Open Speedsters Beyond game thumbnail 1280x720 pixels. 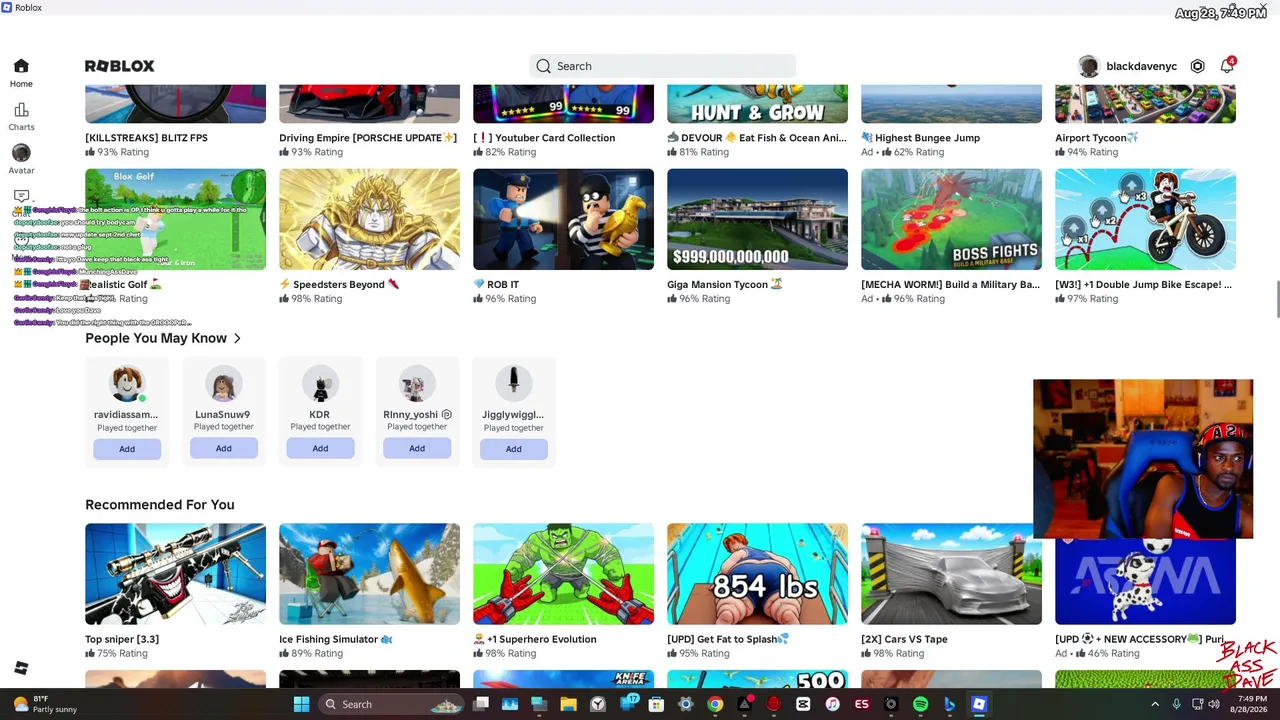pos(369,220)
